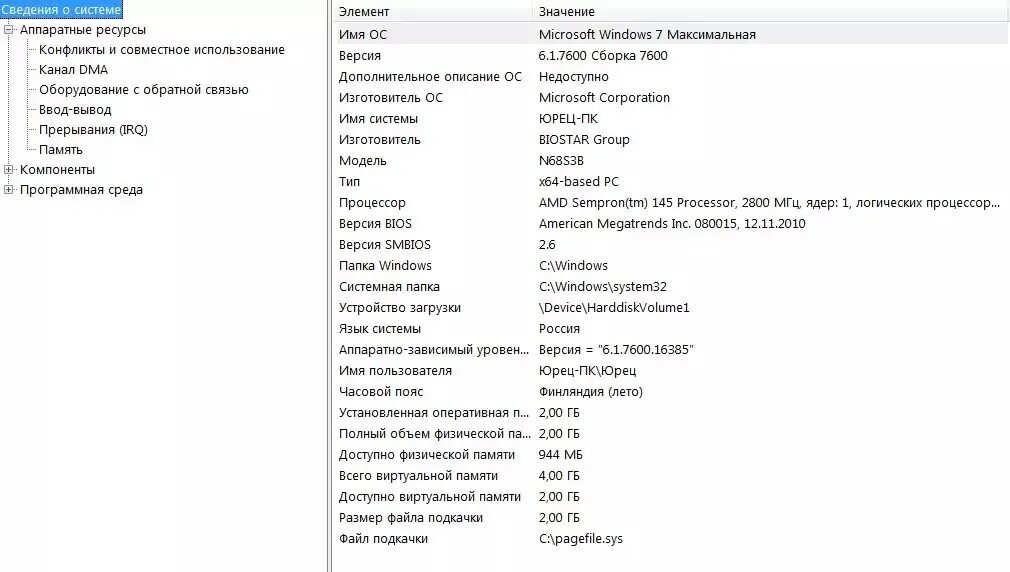This screenshot has height=572, width=1010.
Task: Collapse the Аппаратные ресурсы tree node
Action: [x=9, y=30]
